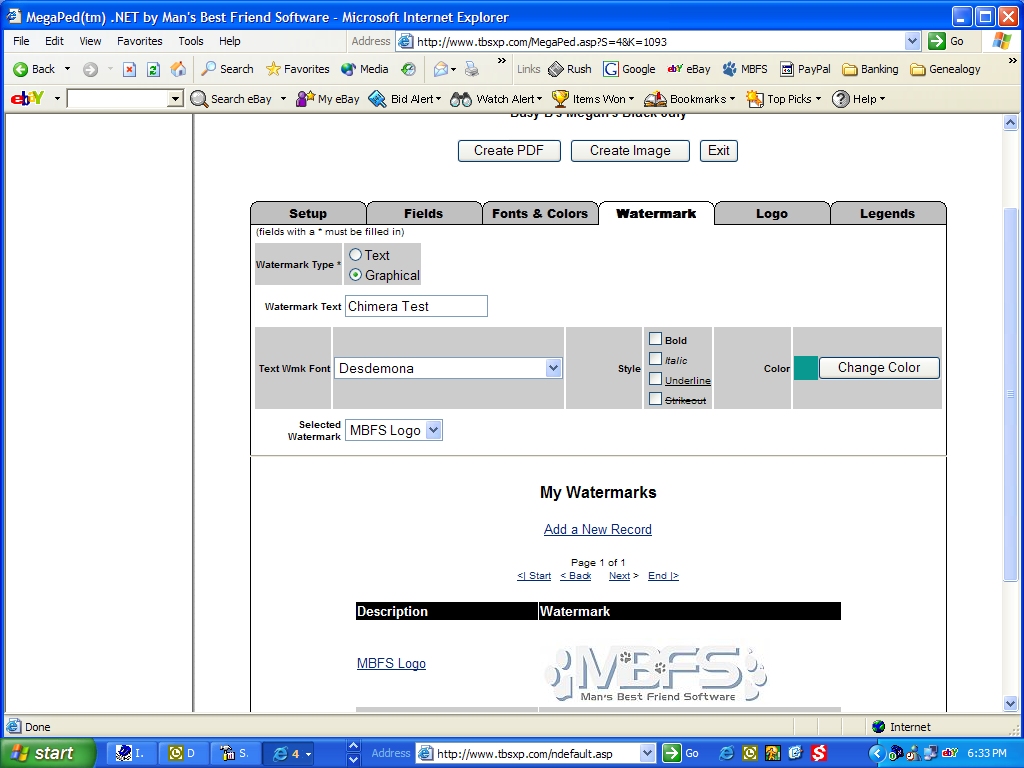Image resolution: width=1024 pixels, height=768 pixels.
Task: Switch to the Fonts & Colors tab
Action: pos(540,213)
